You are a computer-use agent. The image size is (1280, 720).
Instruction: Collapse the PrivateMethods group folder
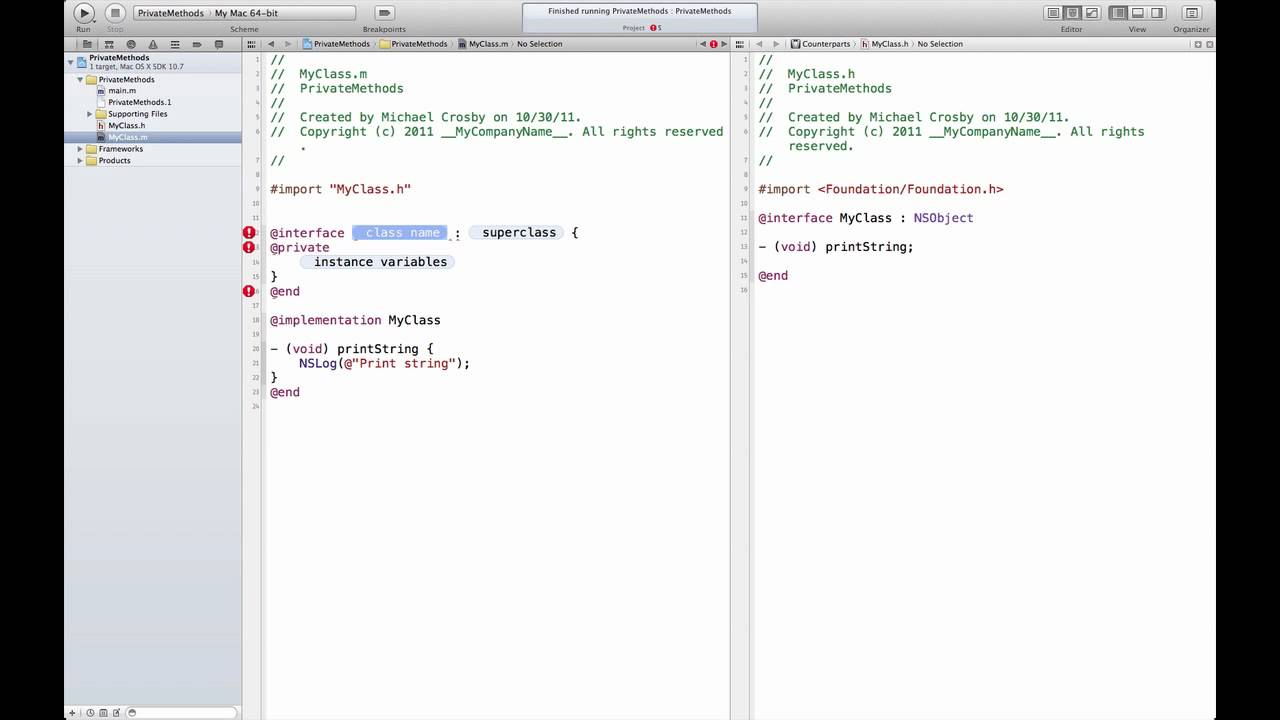click(x=79, y=79)
